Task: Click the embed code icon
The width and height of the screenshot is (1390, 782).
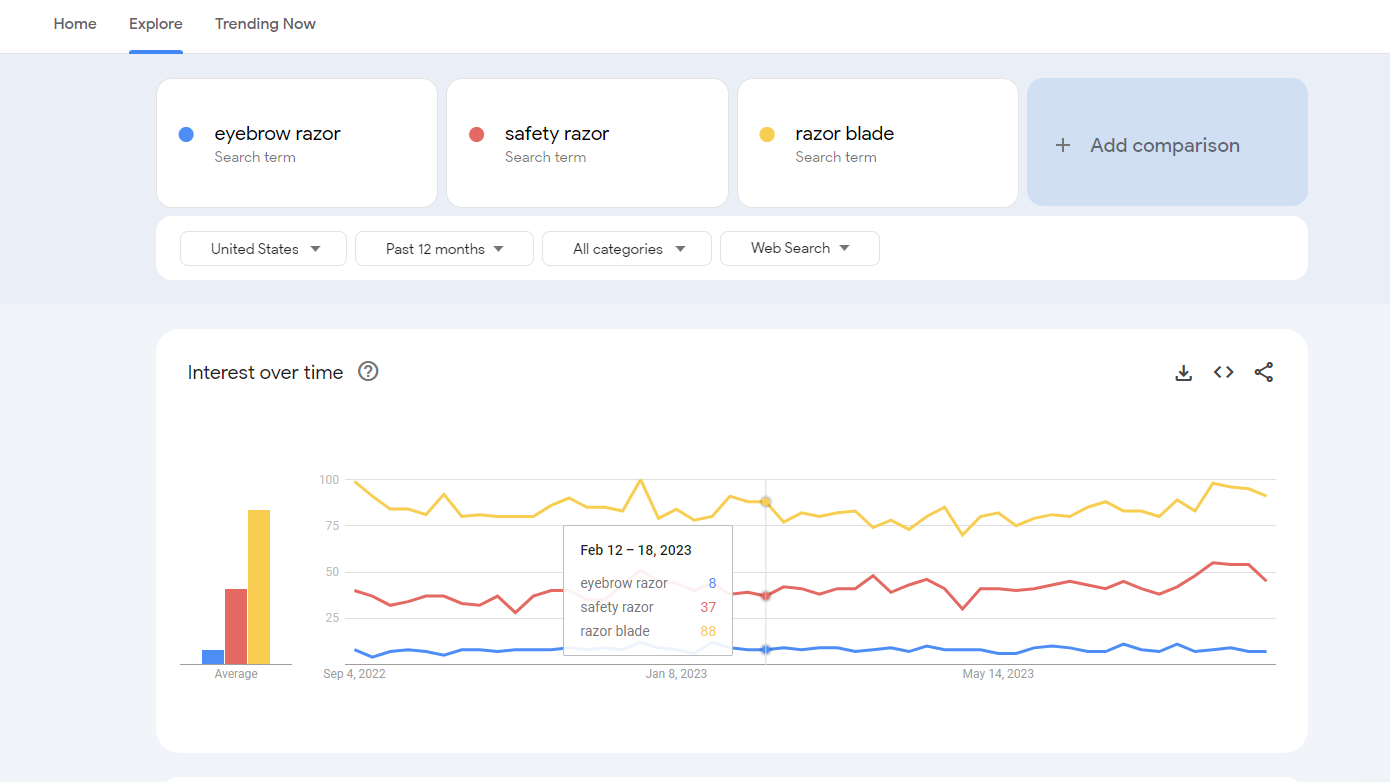Action: (x=1223, y=372)
